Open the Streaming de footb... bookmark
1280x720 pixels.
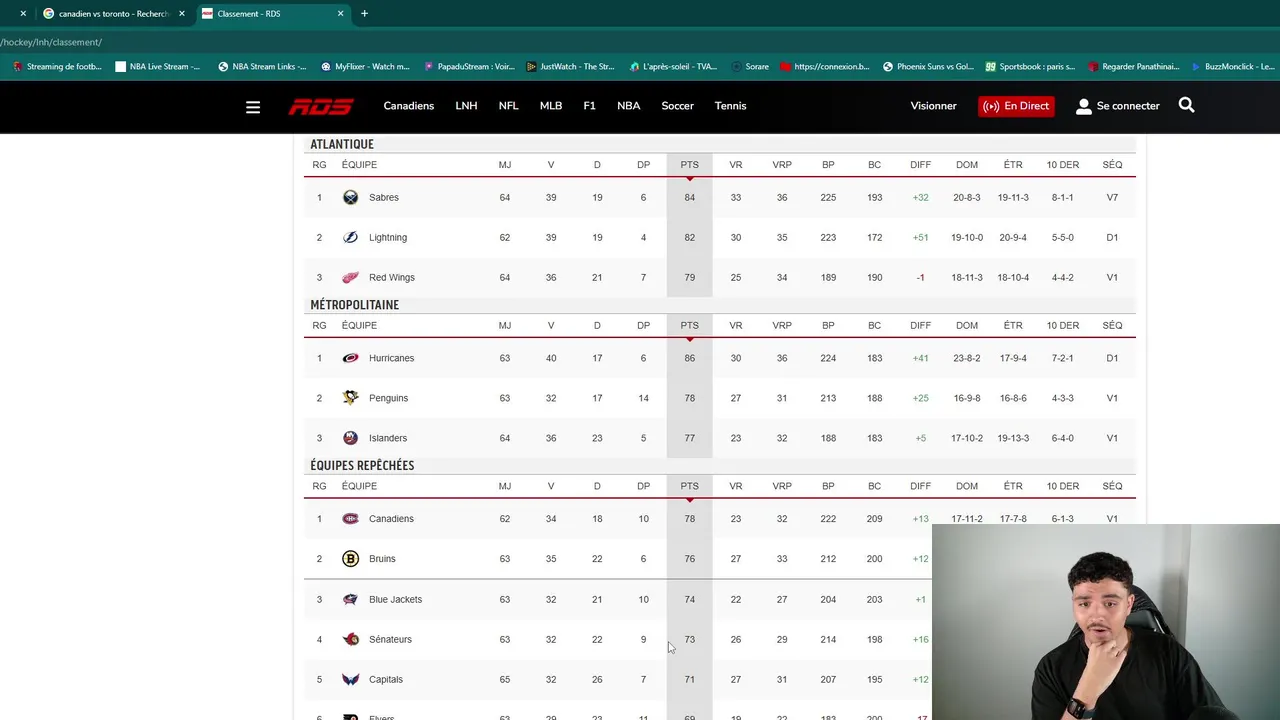(x=57, y=67)
